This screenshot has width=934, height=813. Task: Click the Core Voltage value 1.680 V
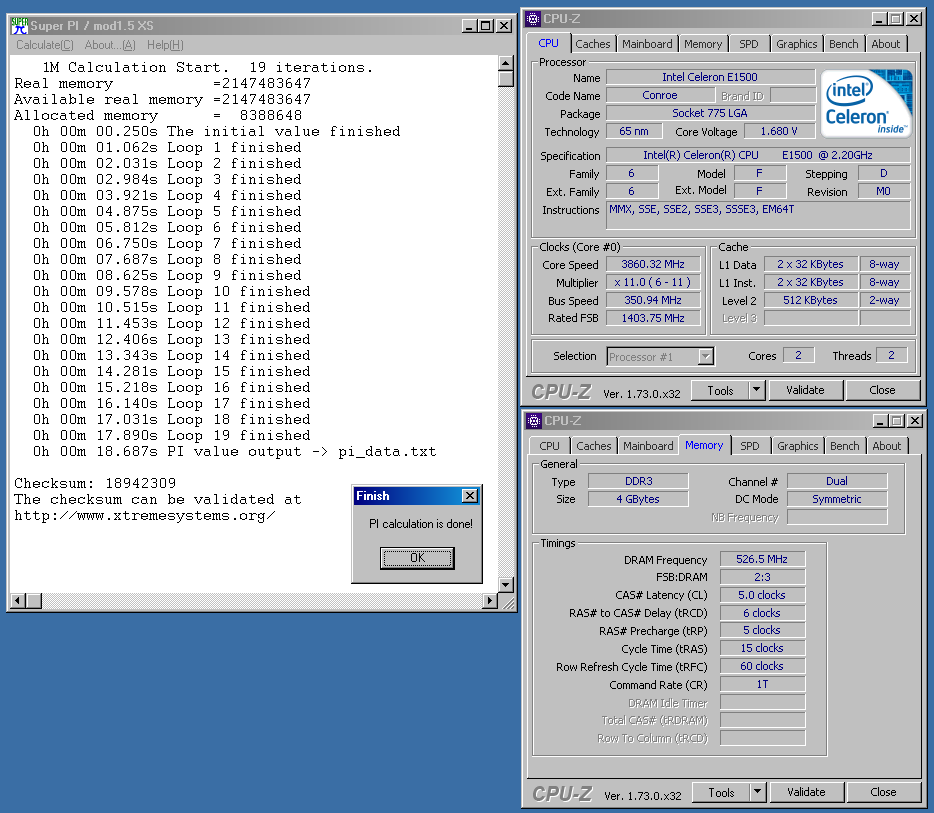(779, 131)
